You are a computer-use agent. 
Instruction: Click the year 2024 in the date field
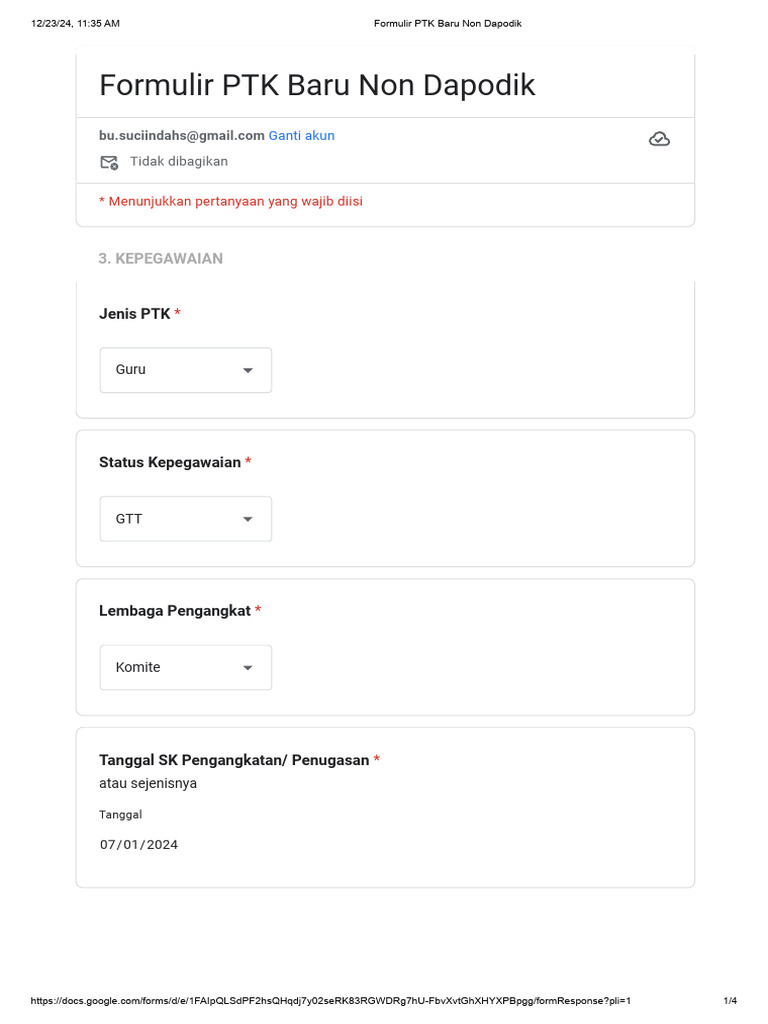coord(162,845)
